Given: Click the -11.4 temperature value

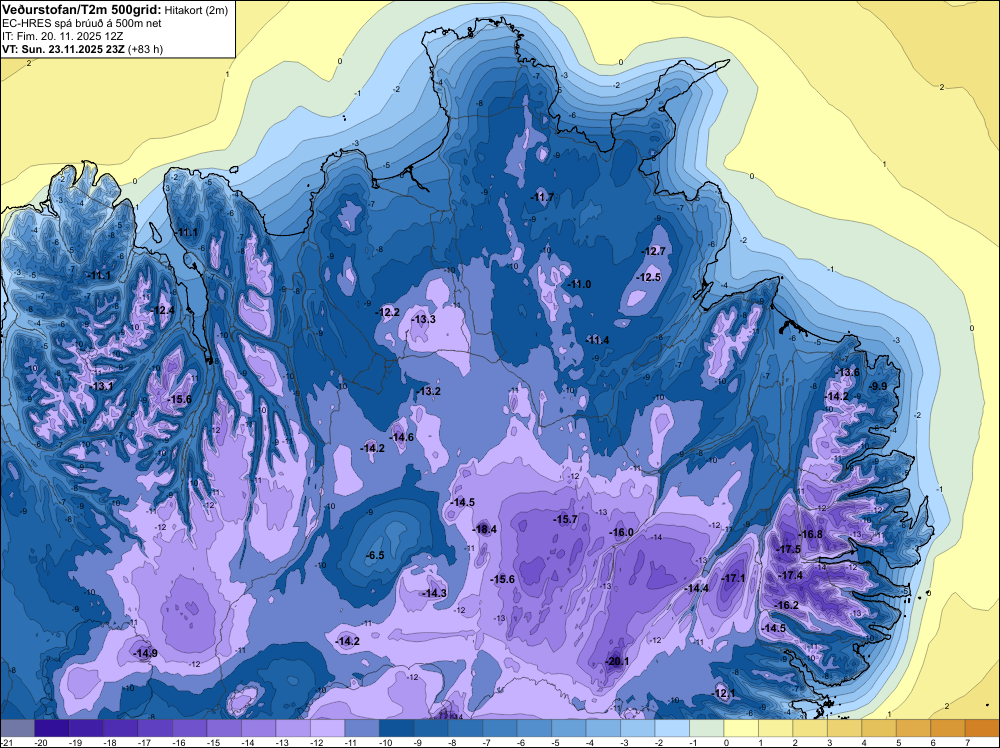Looking at the screenshot, I should [598, 340].
